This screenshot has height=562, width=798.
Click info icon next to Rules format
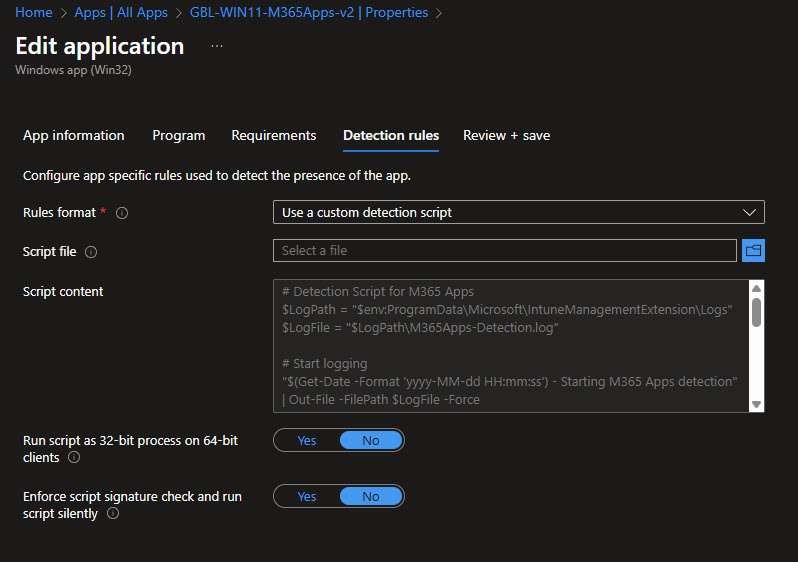122,213
